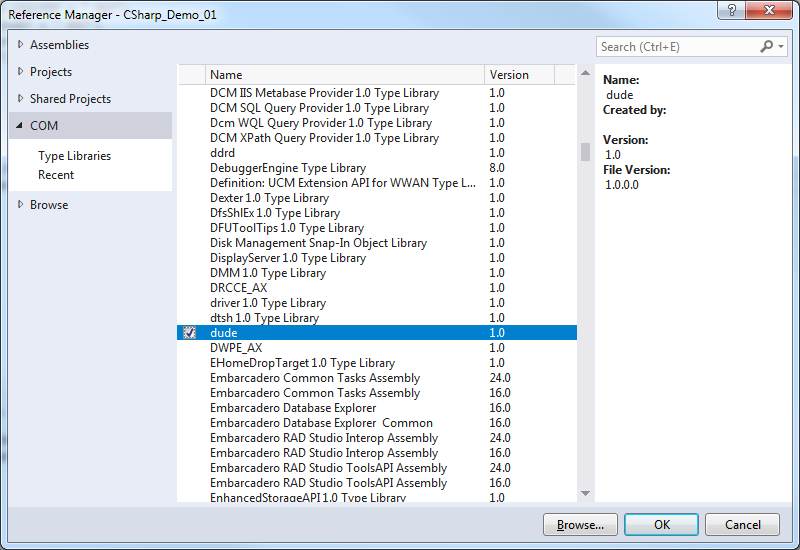Select DCM IIS Metabase Provider 1.0 Type Library
This screenshot has height=550, width=800.
coord(377,93)
